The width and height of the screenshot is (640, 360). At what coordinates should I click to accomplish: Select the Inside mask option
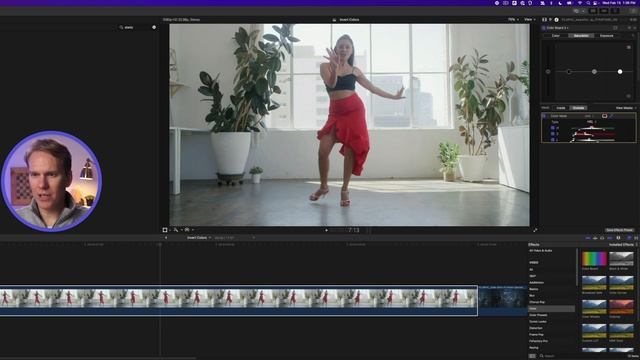pyautogui.click(x=561, y=108)
